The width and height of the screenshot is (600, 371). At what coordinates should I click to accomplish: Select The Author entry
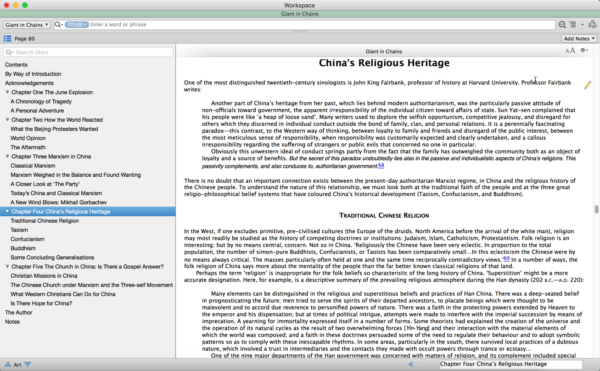(18, 312)
